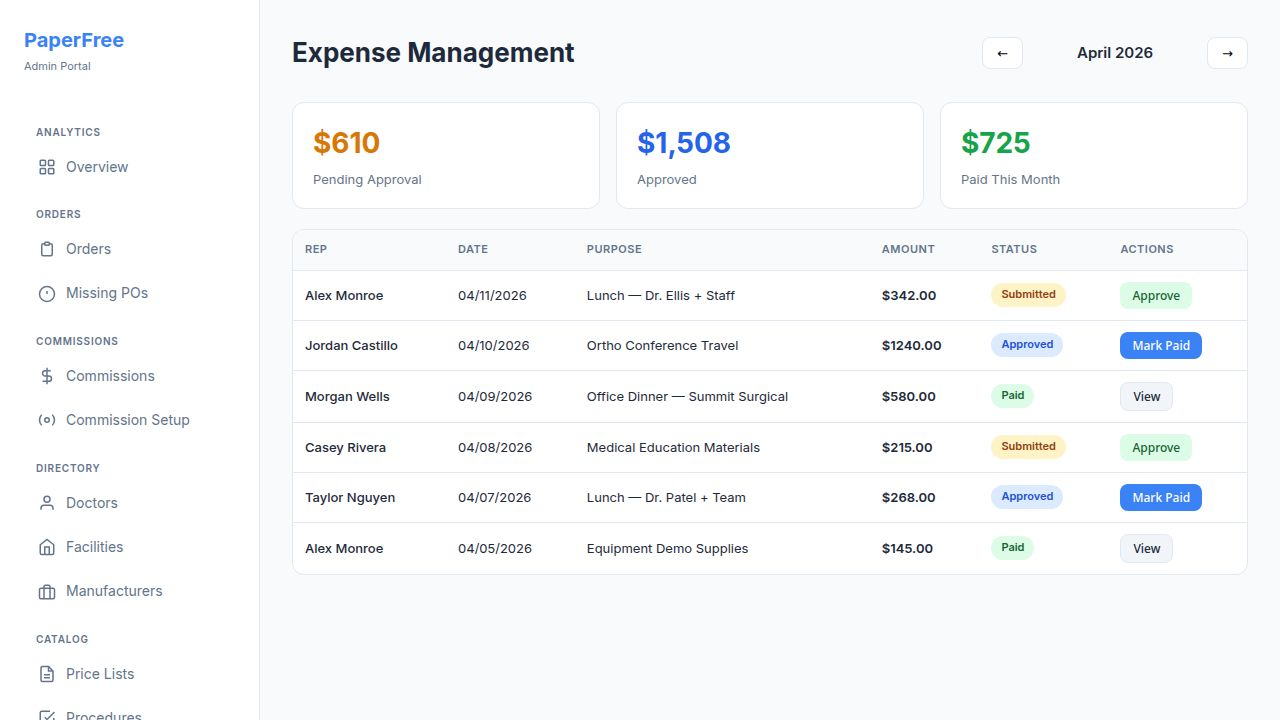Click the PaperFree logo
1280x720 pixels.
(74, 40)
